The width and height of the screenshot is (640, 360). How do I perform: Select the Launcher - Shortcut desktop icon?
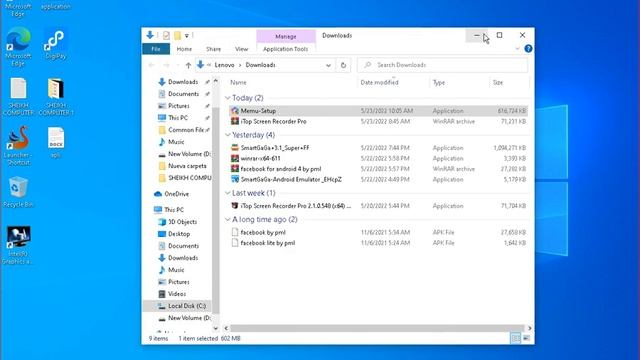(18, 145)
